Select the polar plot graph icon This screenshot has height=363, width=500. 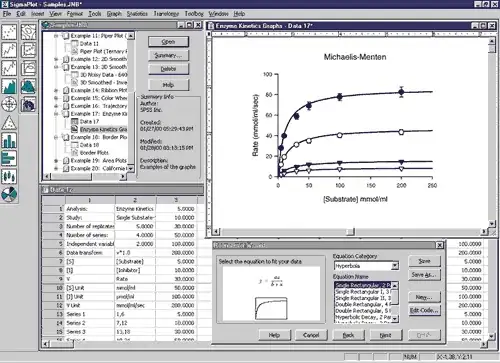pos(9,104)
